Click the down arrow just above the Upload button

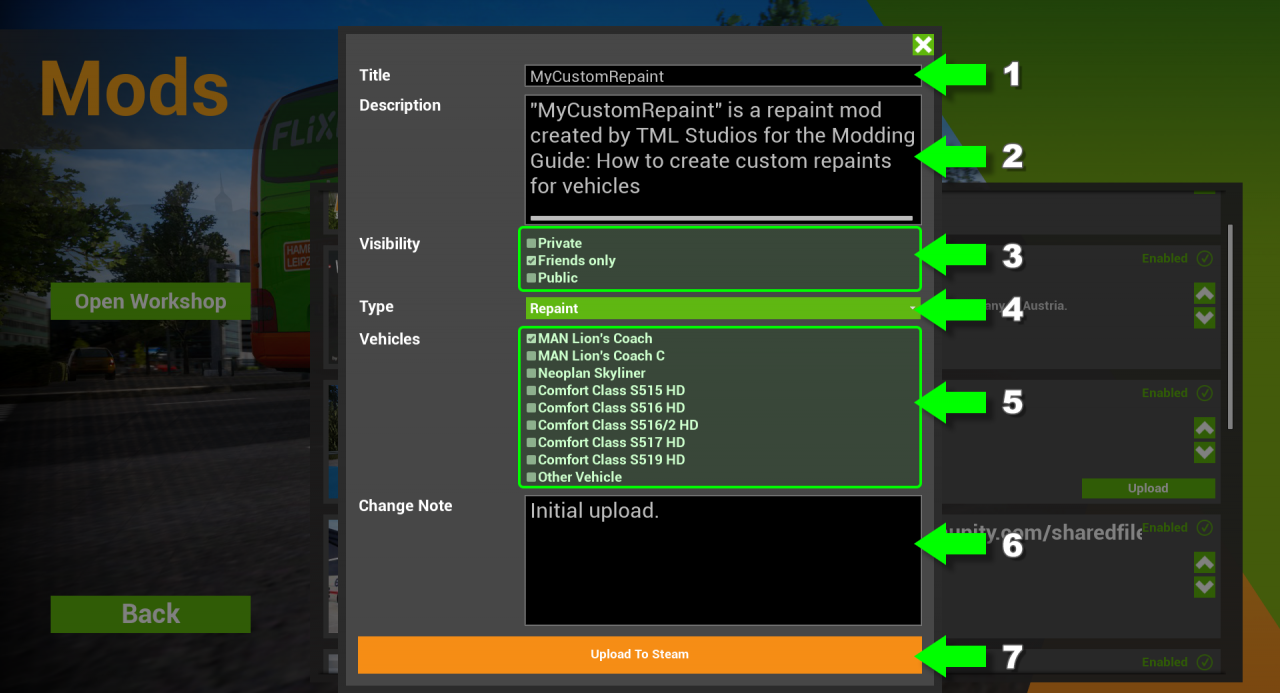click(x=1204, y=452)
